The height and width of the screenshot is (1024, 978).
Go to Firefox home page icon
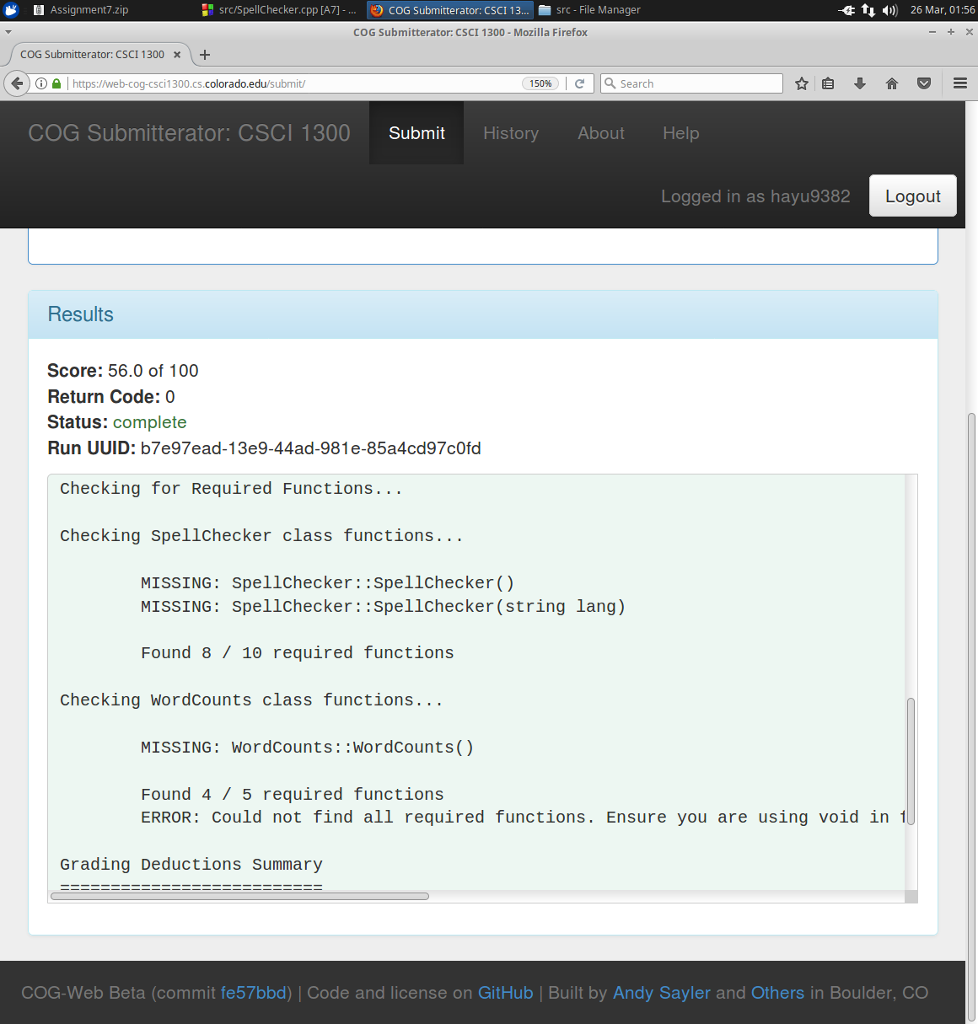click(892, 84)
